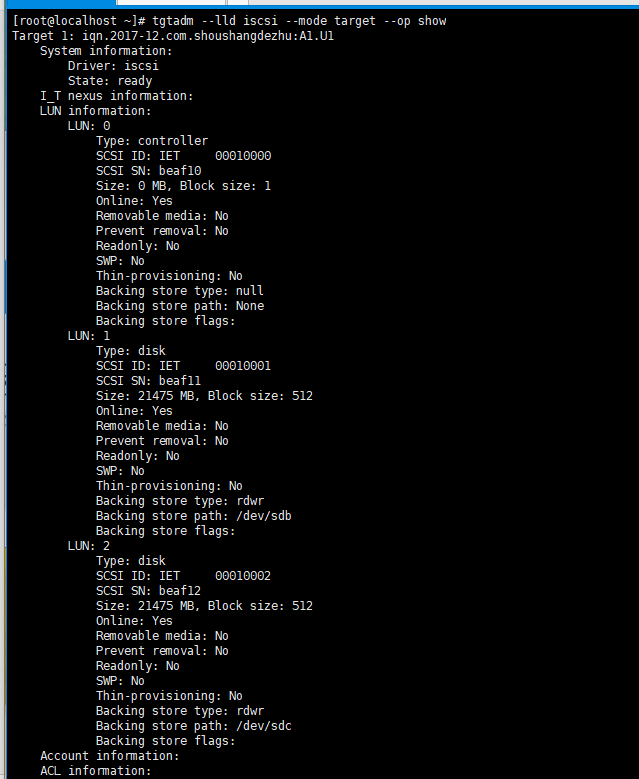Click the I_T nexus information heading
The height and width of the screenshot is (779, 639).
click(x=117, y=96)
